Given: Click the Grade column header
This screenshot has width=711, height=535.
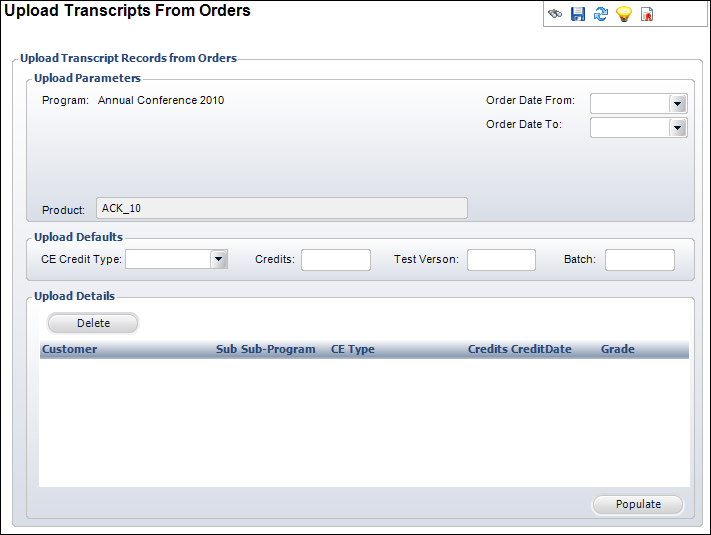Looking at the screenshot, I should pyautogui.click(x=618, y=350).
